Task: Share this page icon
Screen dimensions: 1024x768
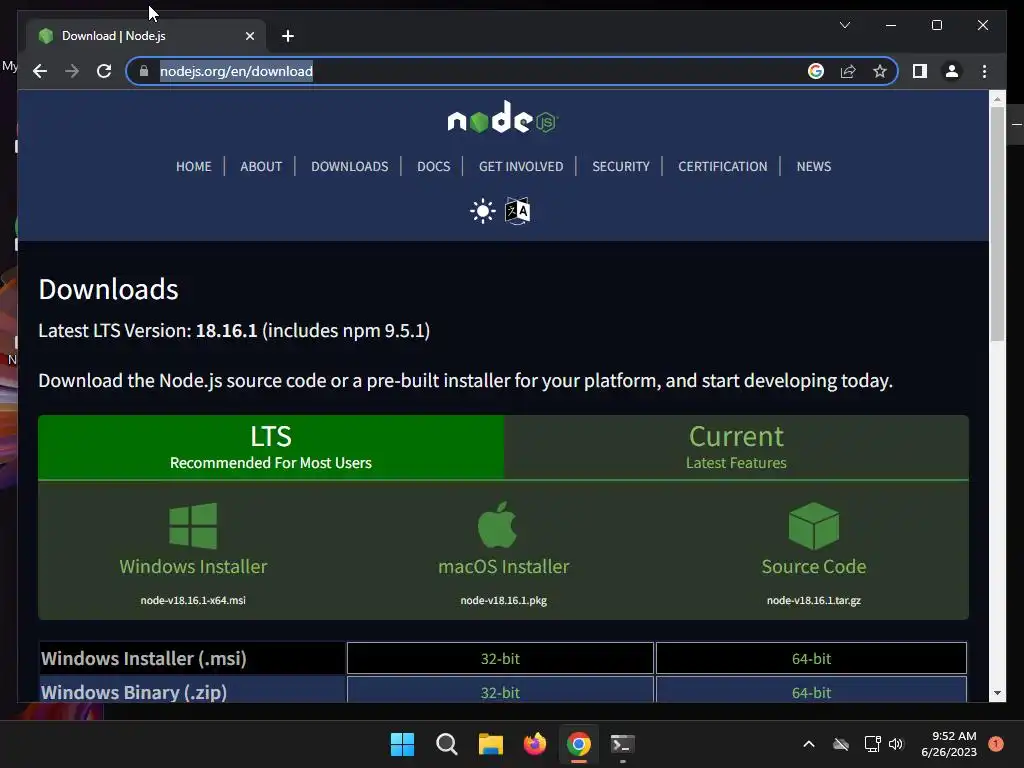Action: (848, 71)
